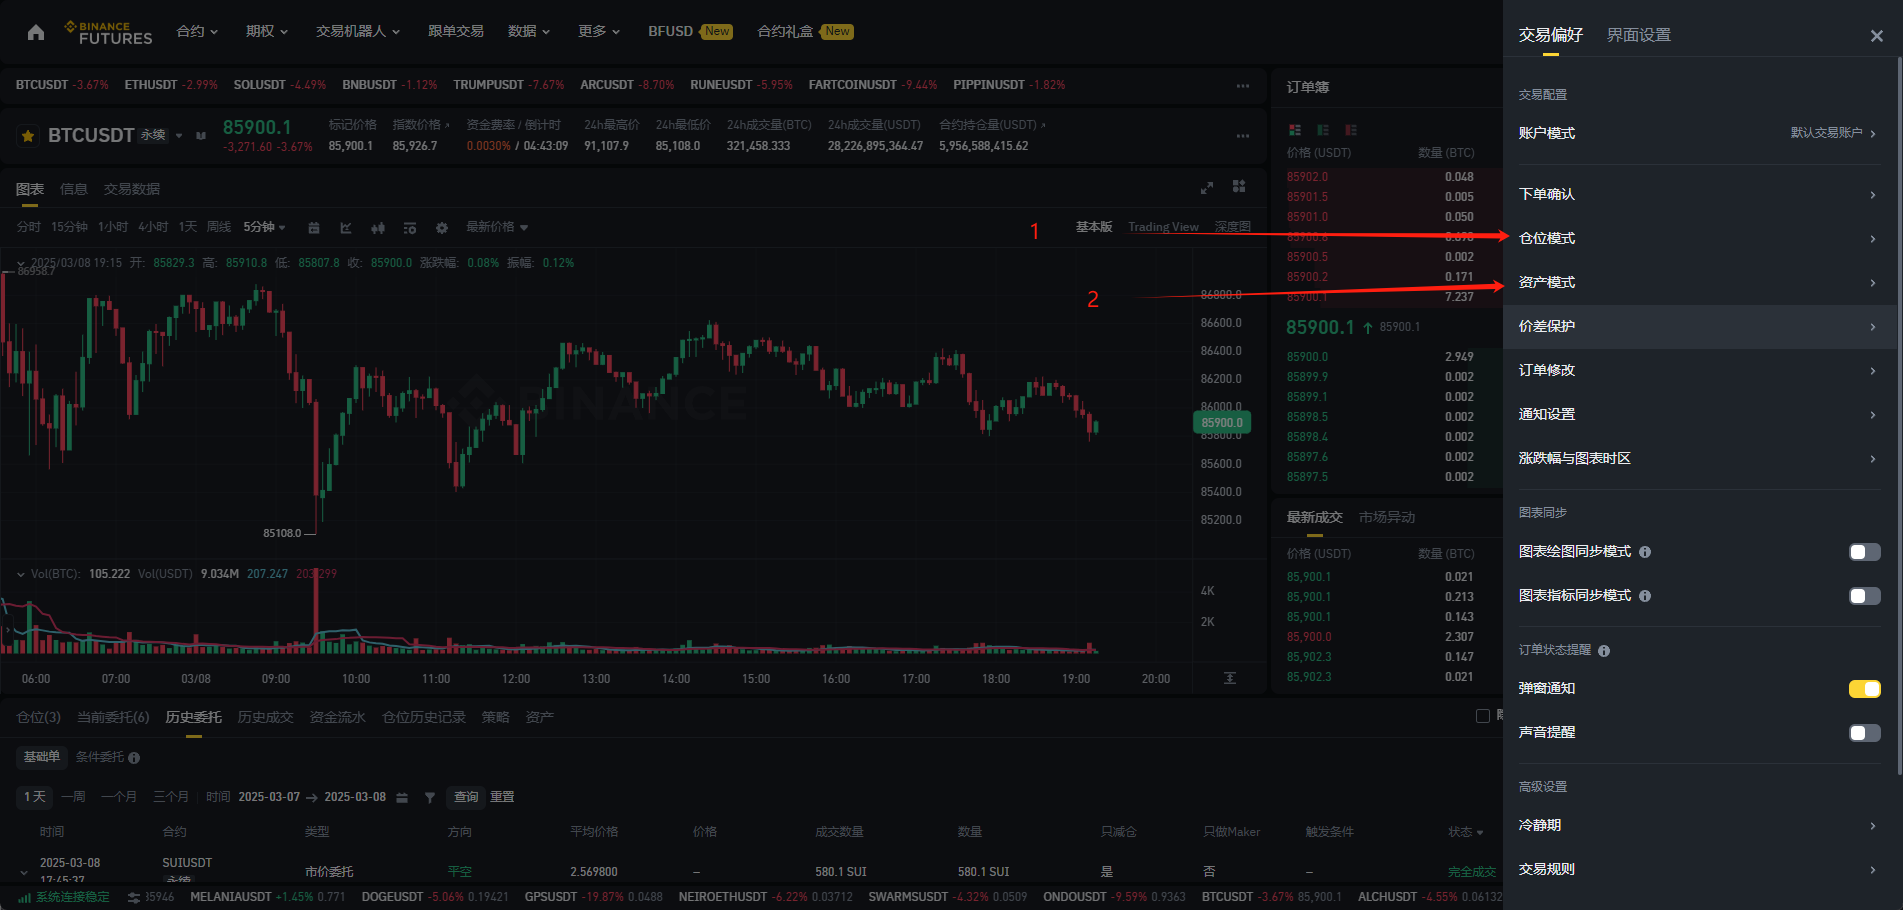
Task: Click the 重置 link
Action: pyautogui.click(x=502, y=797)
